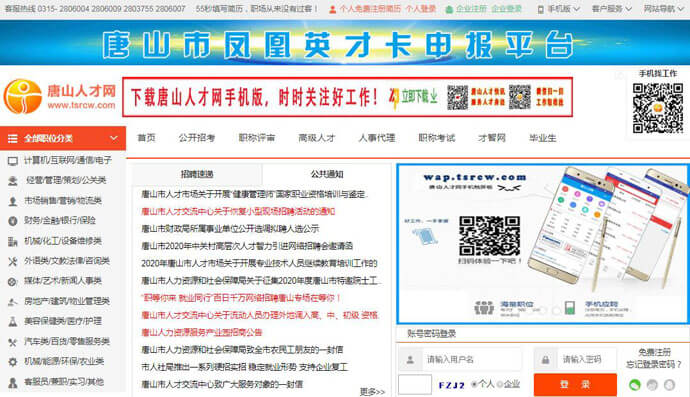Click the machinery chemical category icon

13,241
